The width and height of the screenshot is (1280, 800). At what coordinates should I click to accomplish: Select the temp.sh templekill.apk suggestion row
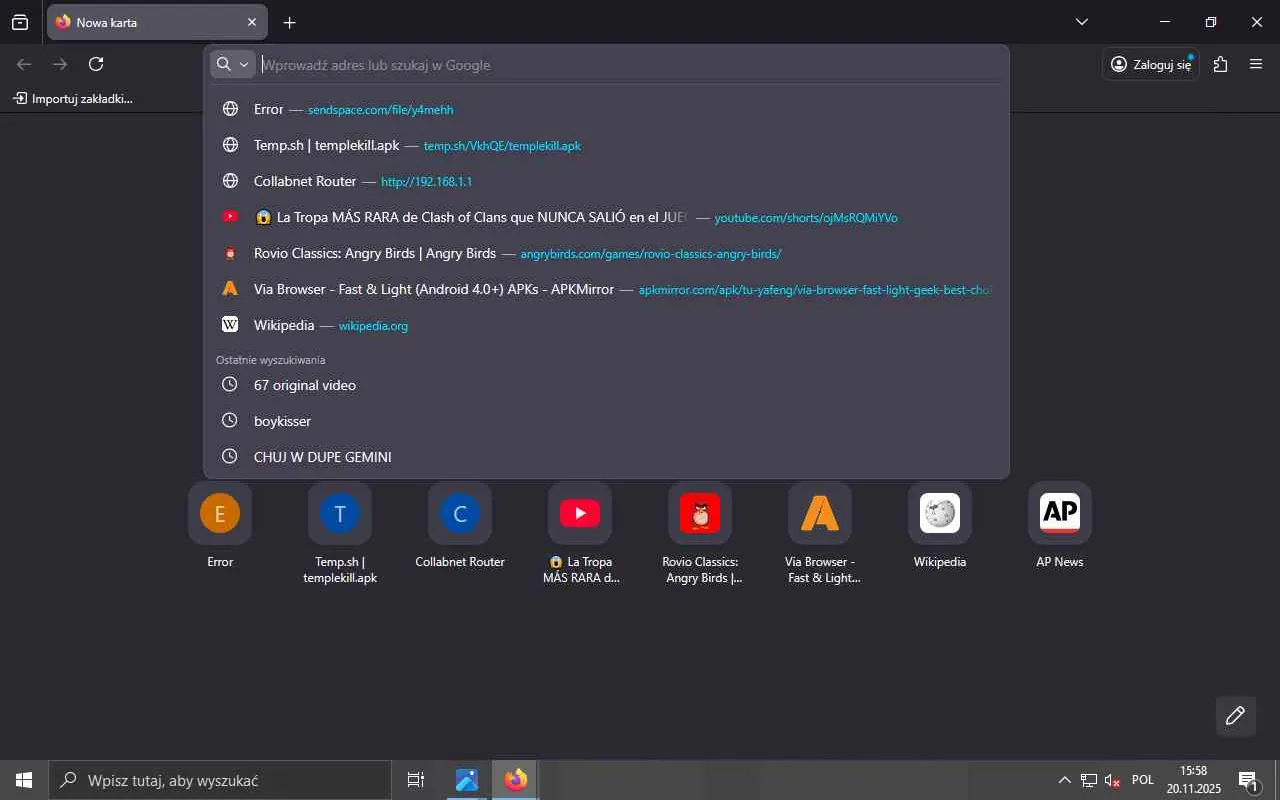606,145
